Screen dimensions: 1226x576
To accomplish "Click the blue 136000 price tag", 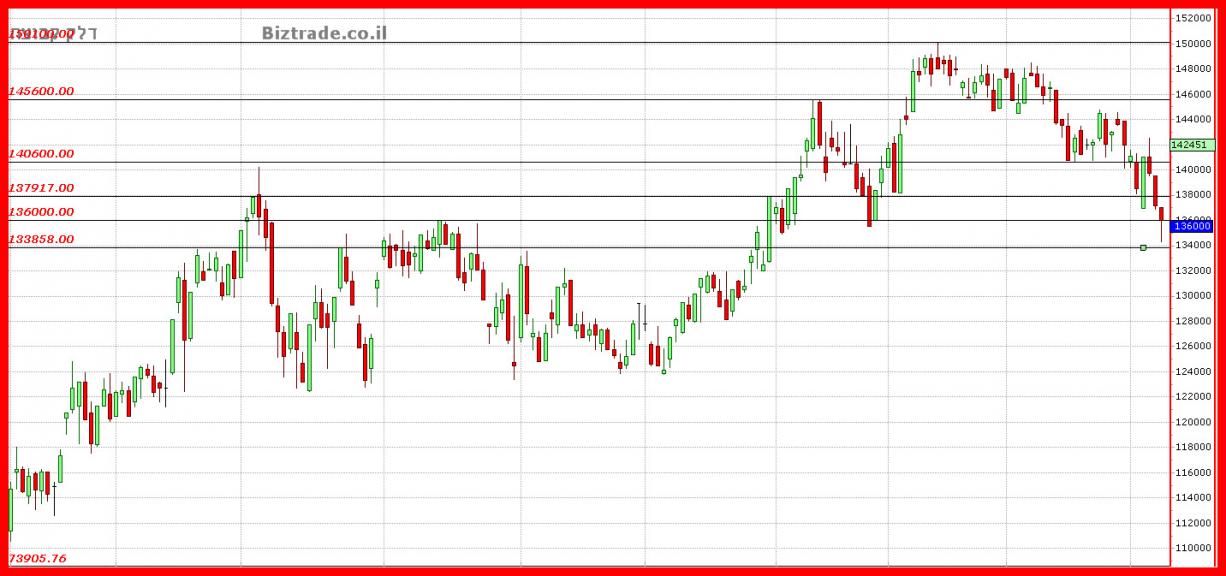I will 1193,226.
